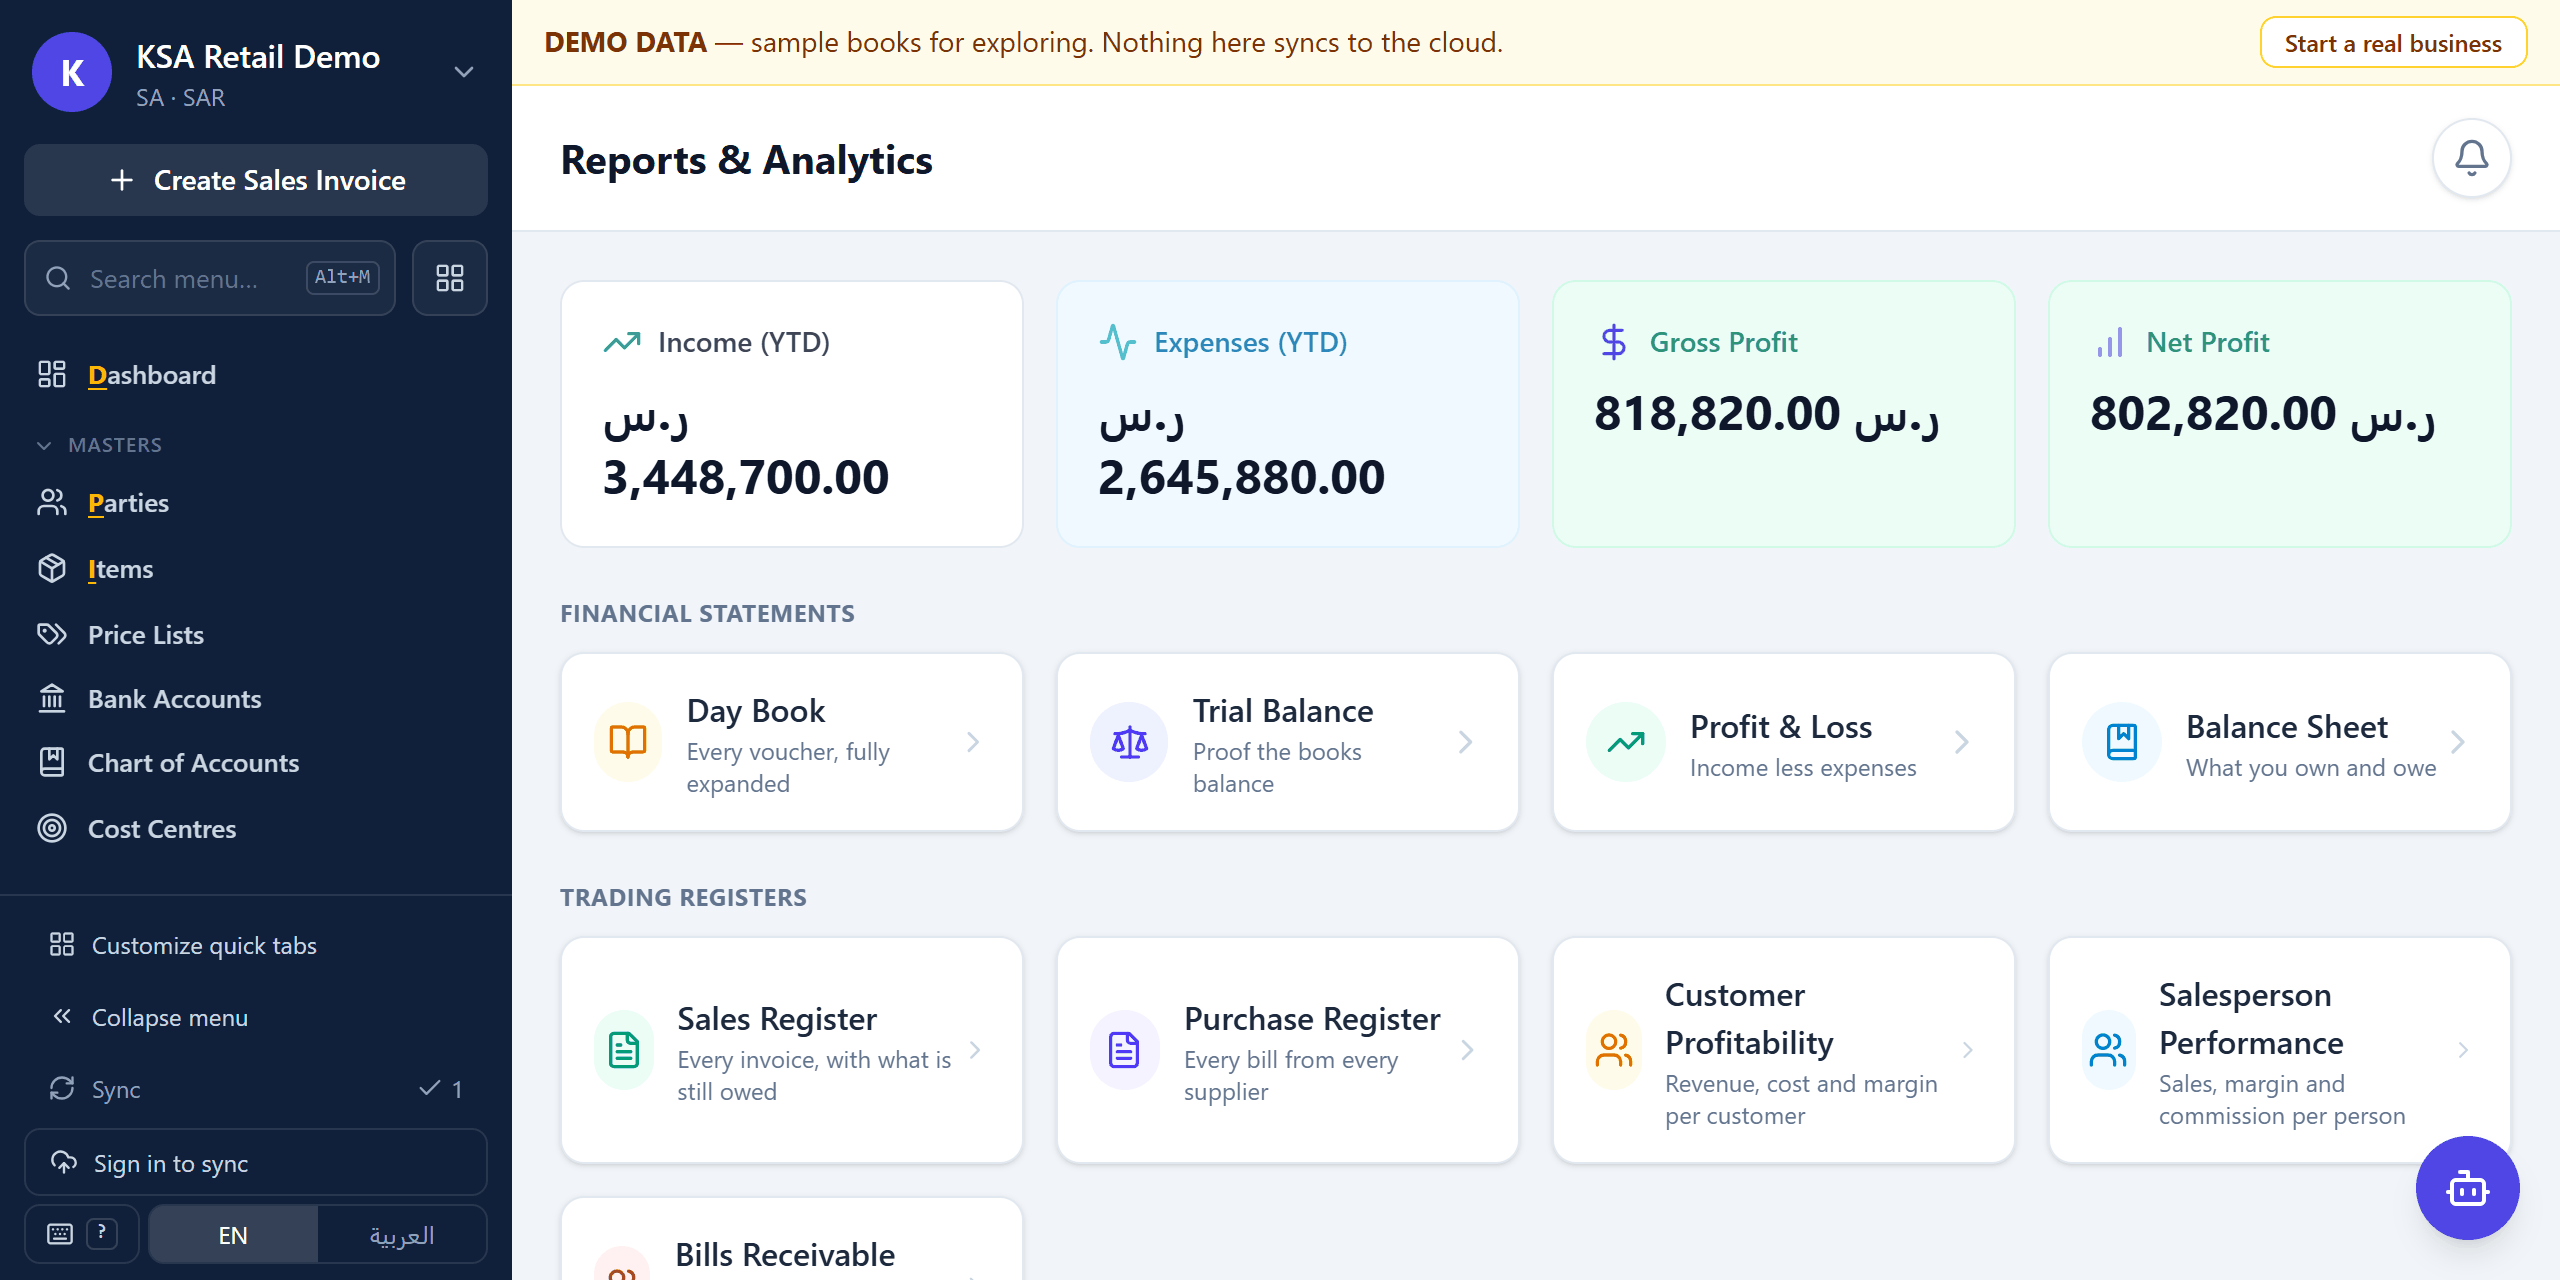Click the 802,820.00 net profit value
The height and width of the screenshot is (1280, 2560).
pyautogui.click(x=2262, y=414)
